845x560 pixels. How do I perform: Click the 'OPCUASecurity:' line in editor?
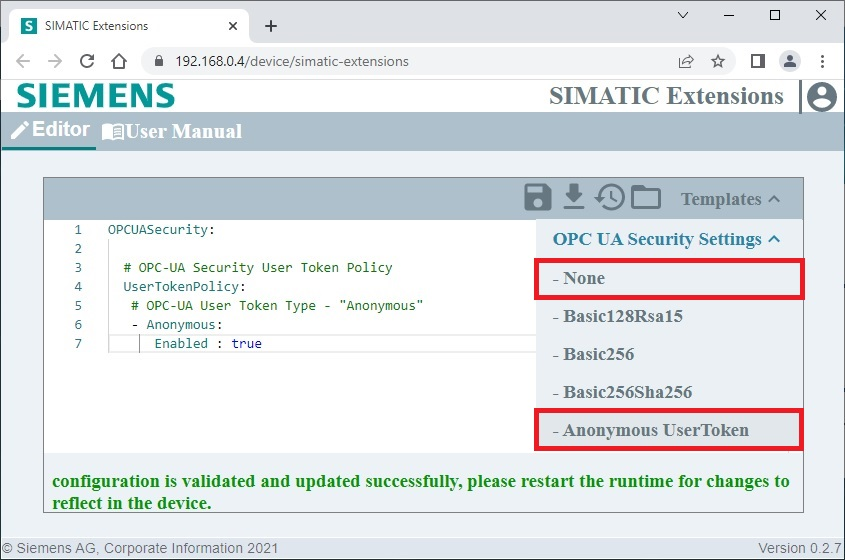pos(161,230)
